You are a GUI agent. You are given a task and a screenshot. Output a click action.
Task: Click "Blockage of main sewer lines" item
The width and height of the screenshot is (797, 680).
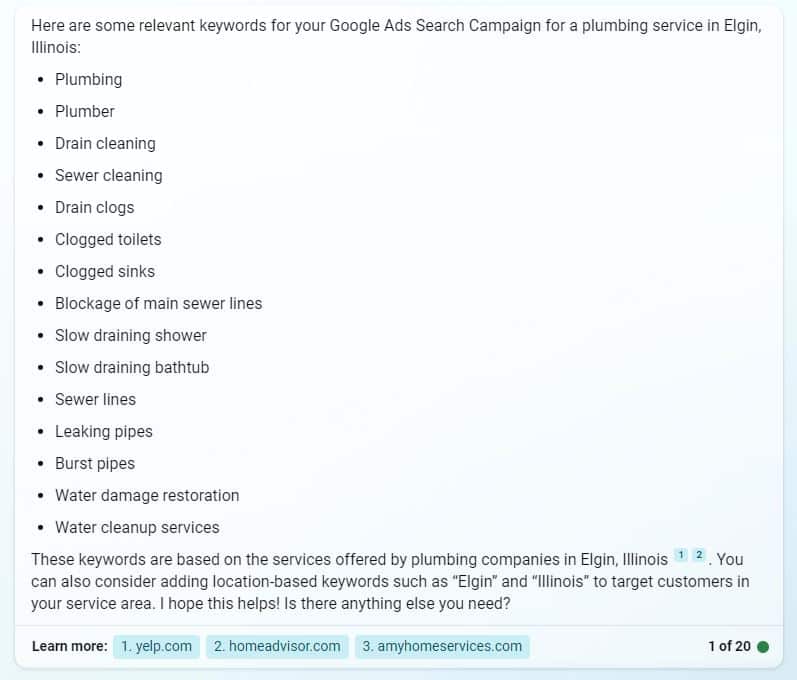(x=158, y=303)
